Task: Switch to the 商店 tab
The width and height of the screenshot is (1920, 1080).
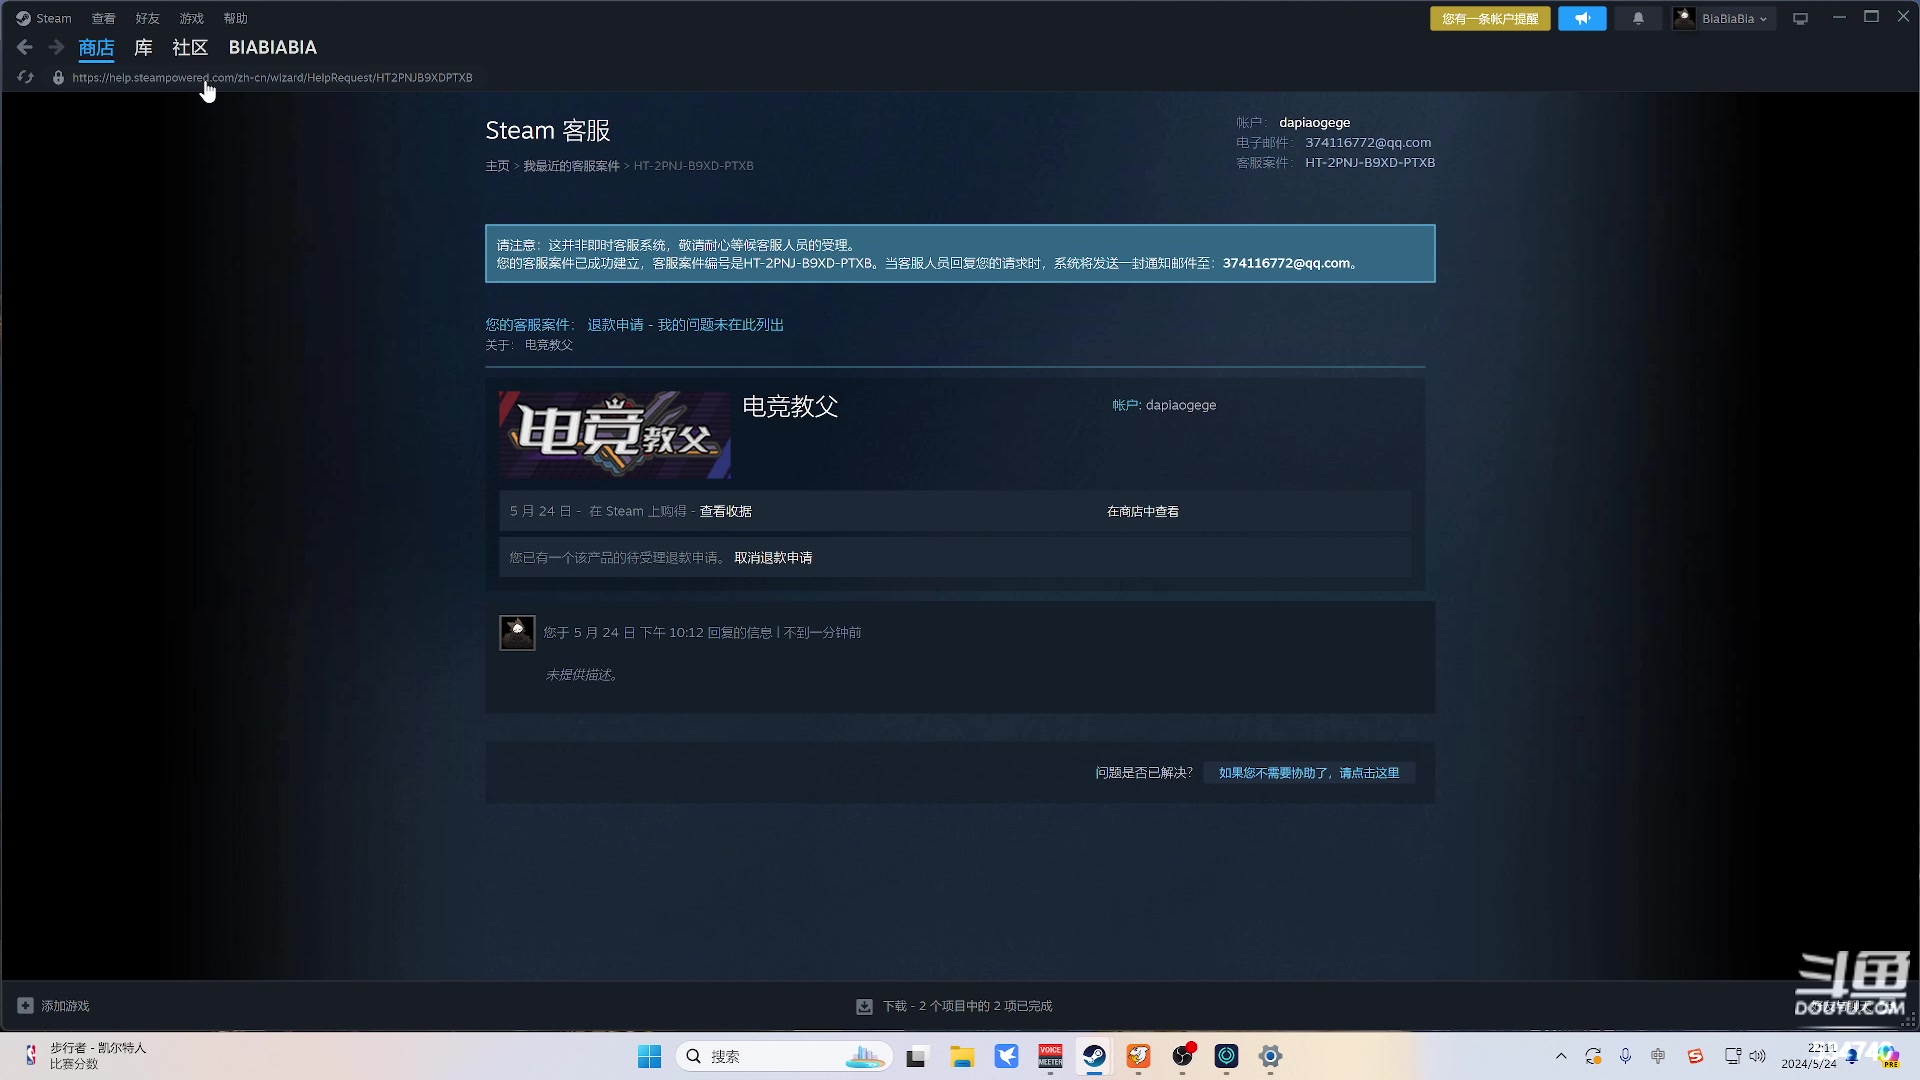Action: point(96,47)
